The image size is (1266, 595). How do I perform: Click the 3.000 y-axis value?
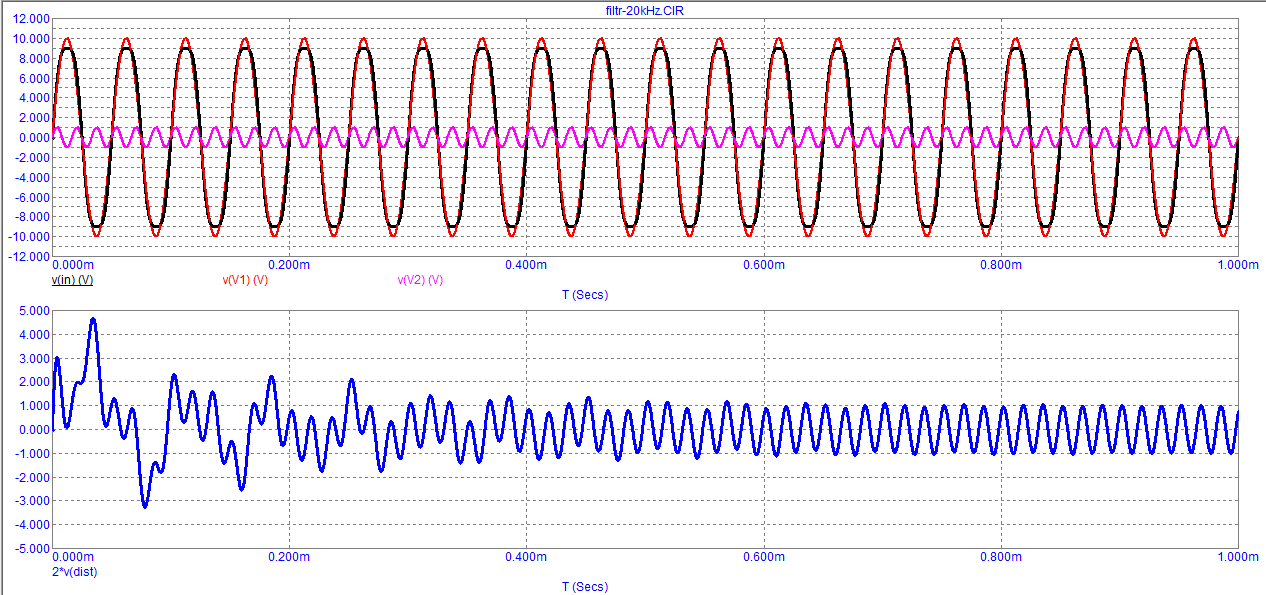(x=34, y=358)
